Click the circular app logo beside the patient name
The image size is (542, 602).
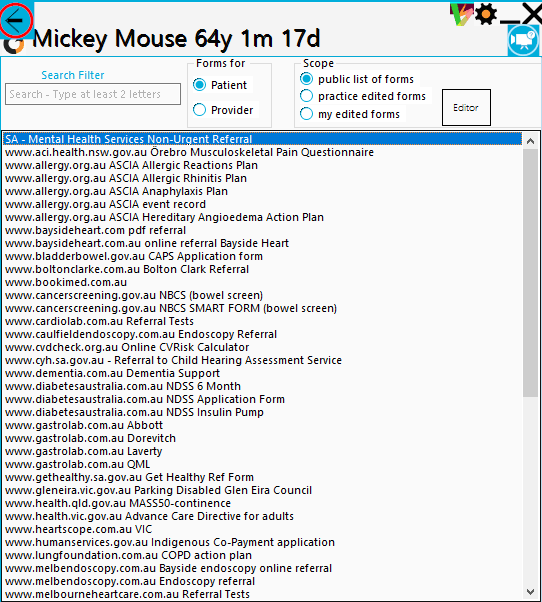14,46
